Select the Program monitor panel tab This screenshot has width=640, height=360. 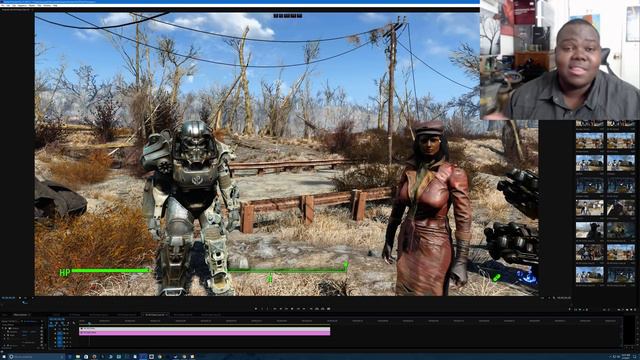[x=16, y=9]
